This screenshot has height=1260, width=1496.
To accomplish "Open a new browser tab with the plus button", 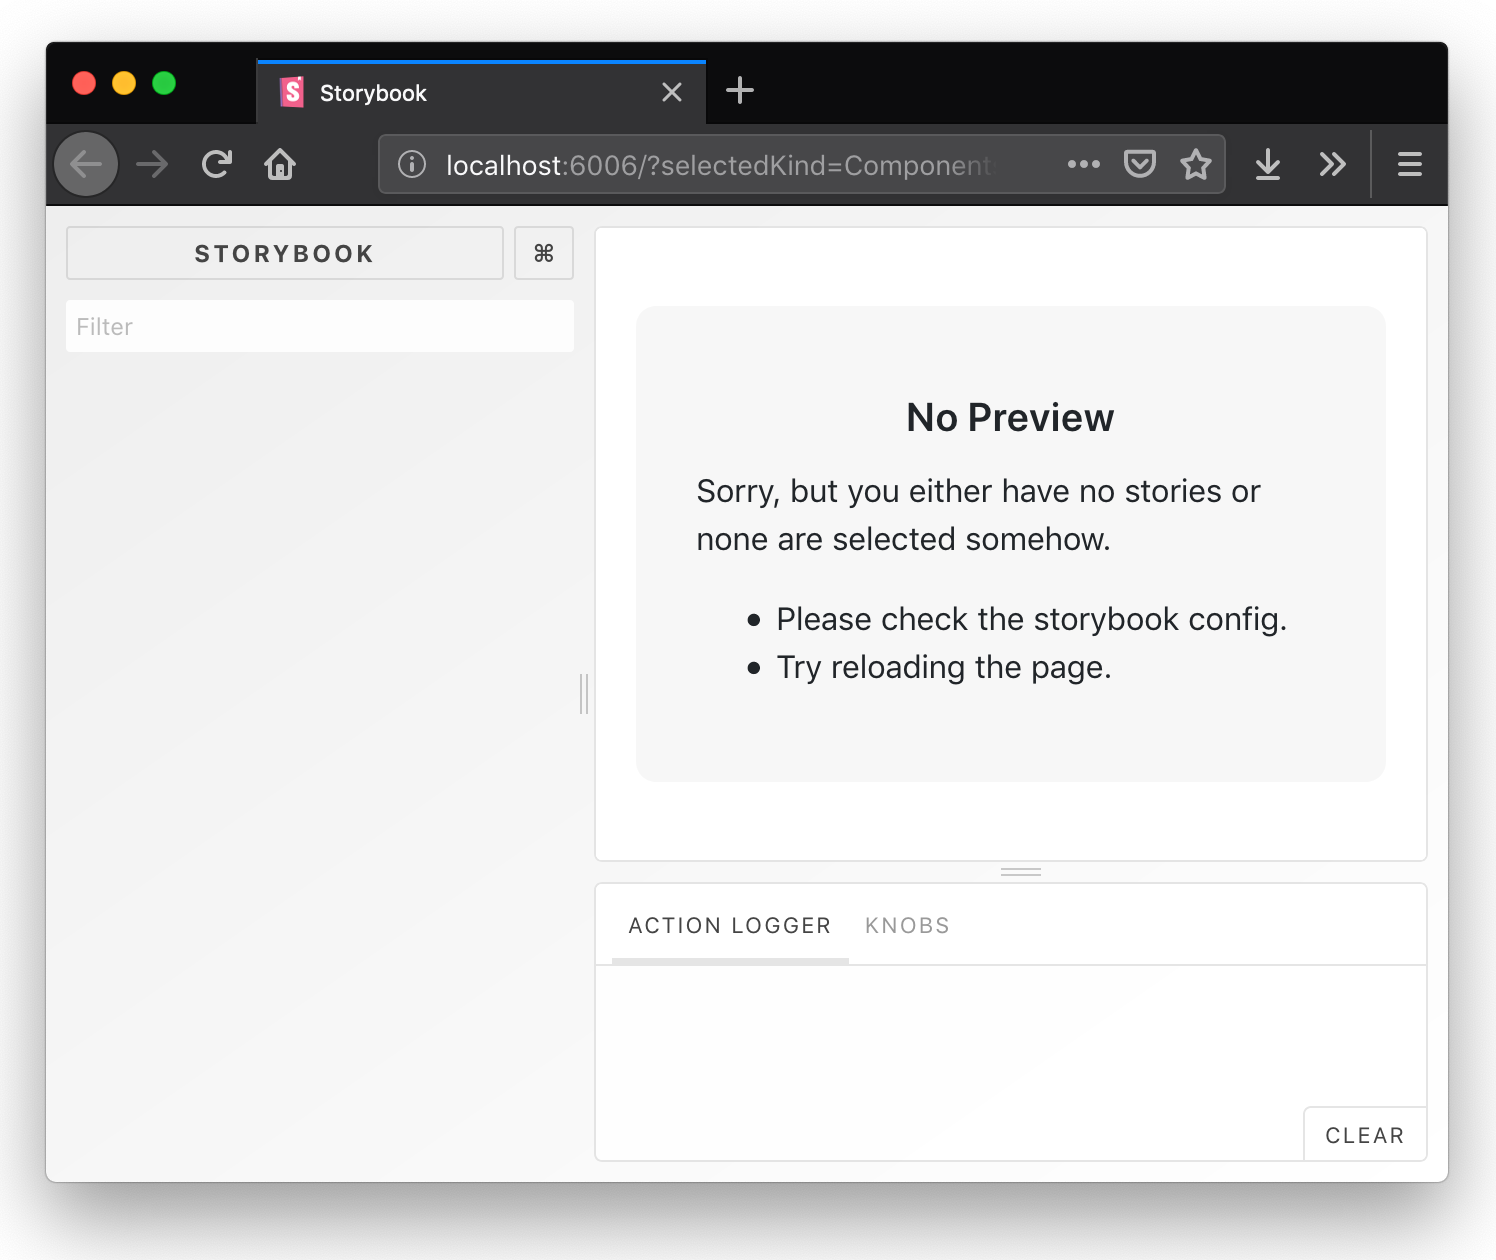I will (x=740, y=90).
